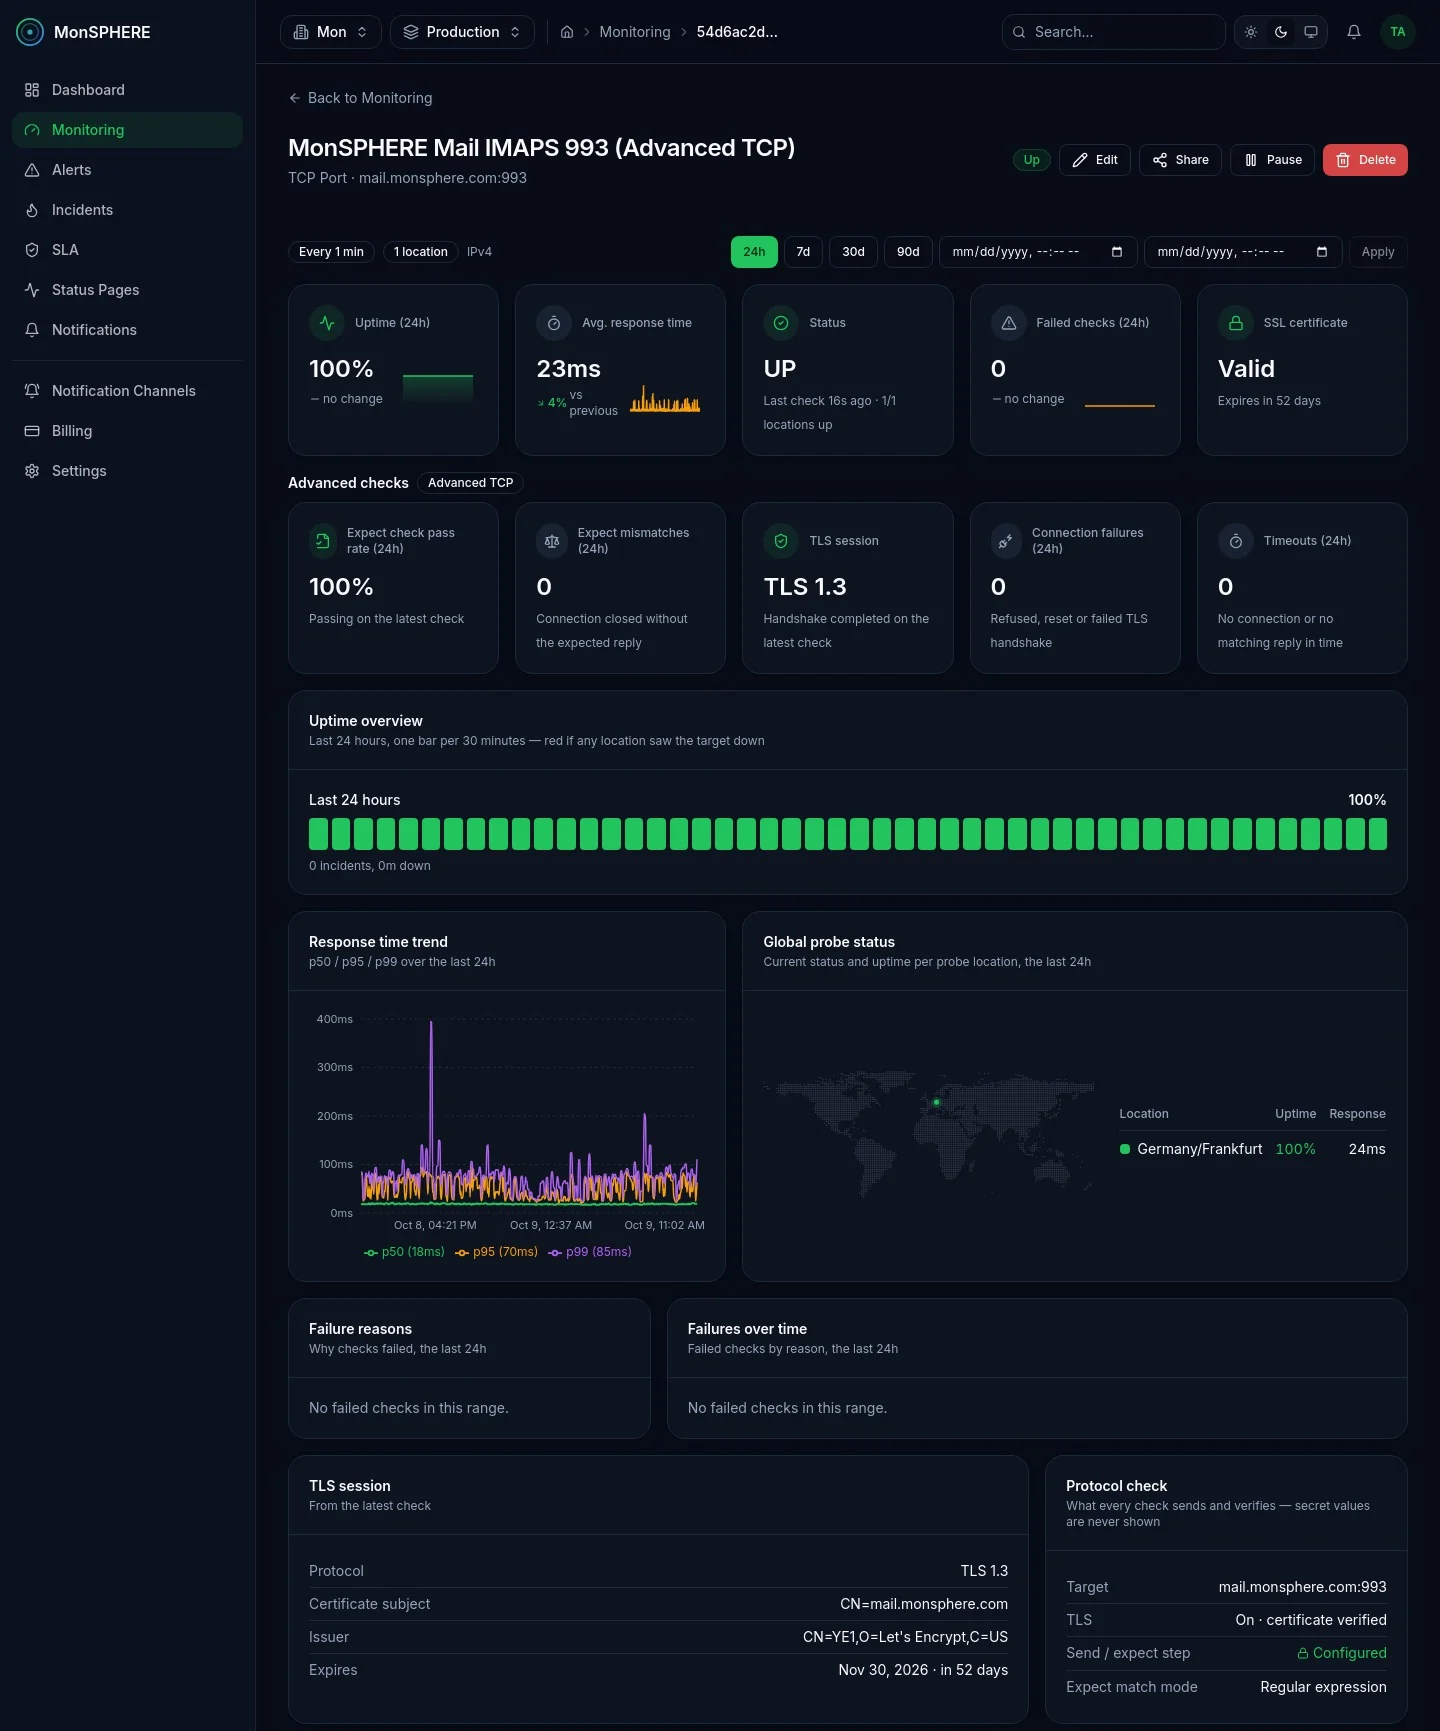1440x1731 pixels.
Task: Click the Monitoring breadcrumb link
Action: pos(635,32)
